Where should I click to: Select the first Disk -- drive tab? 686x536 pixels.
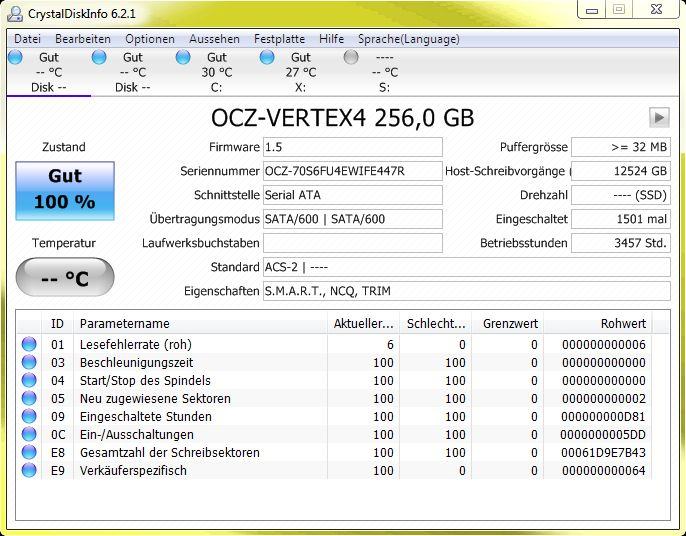[49, 72]
